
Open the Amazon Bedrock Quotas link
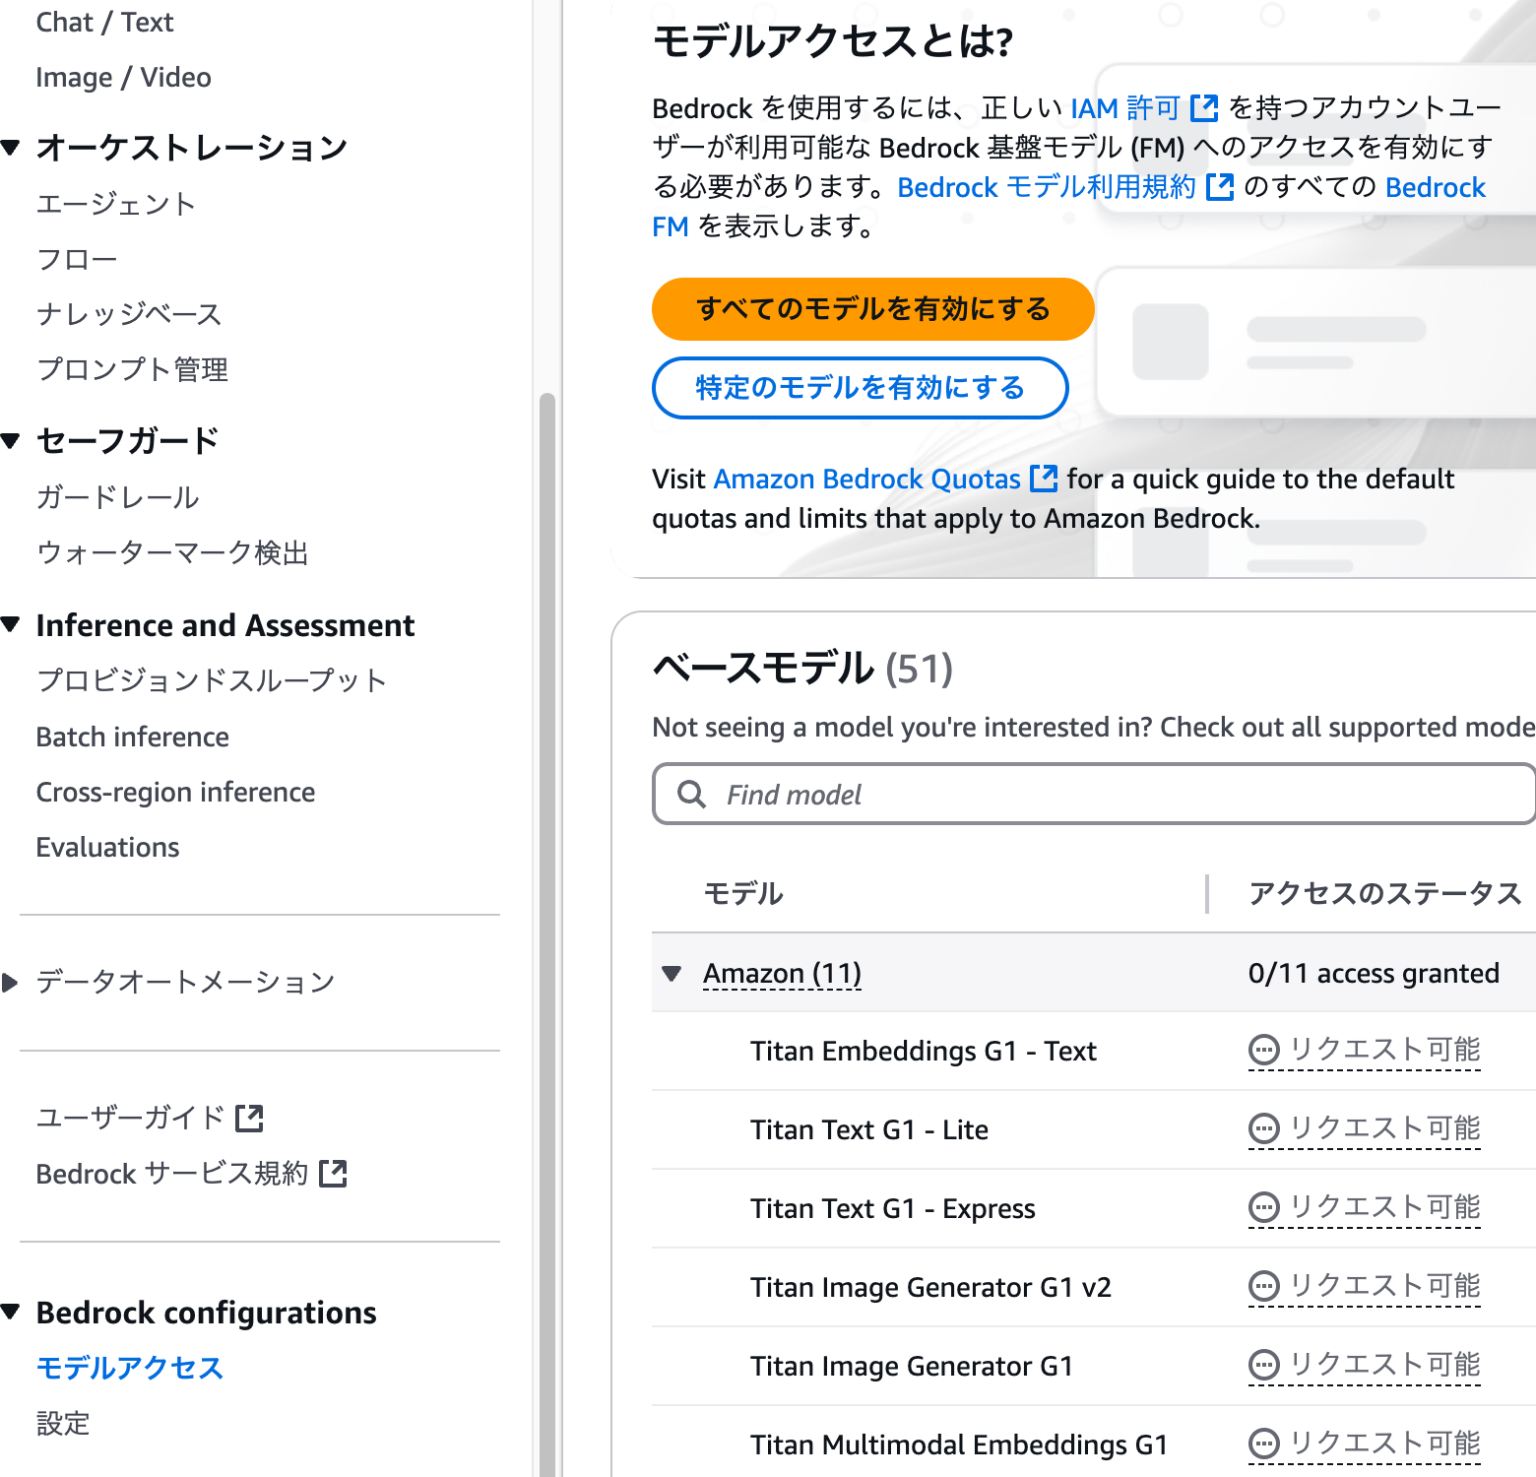click(866, 479)
